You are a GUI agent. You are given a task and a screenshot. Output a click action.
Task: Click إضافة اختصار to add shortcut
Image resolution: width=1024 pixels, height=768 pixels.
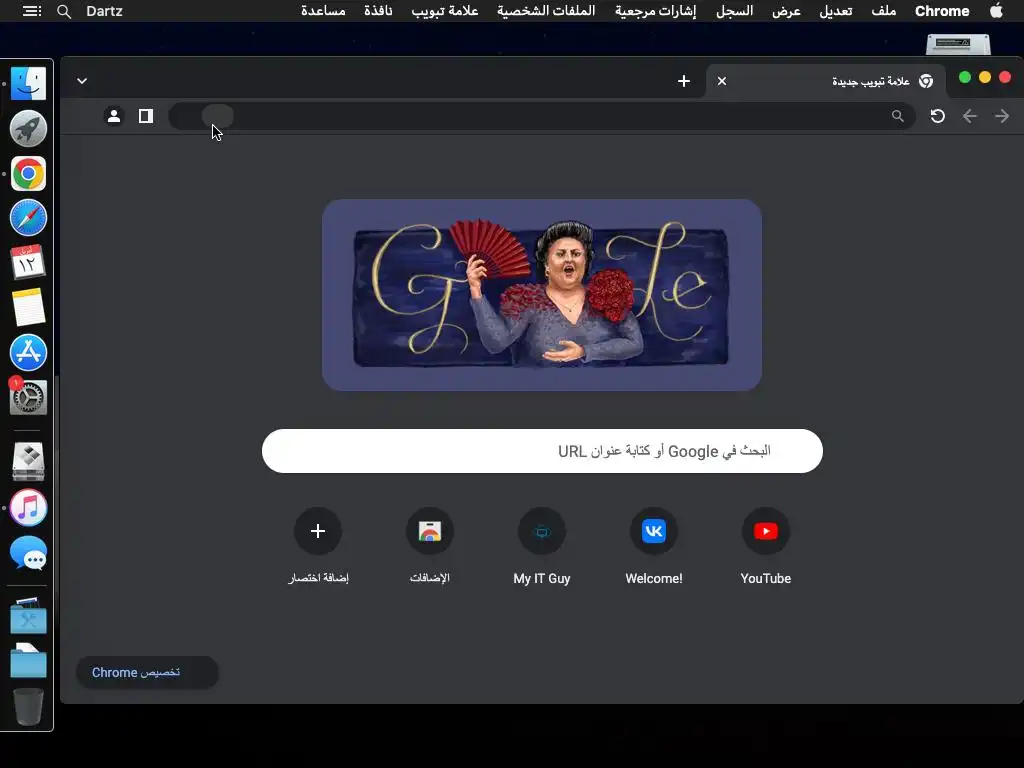click(x=318, y=547)
